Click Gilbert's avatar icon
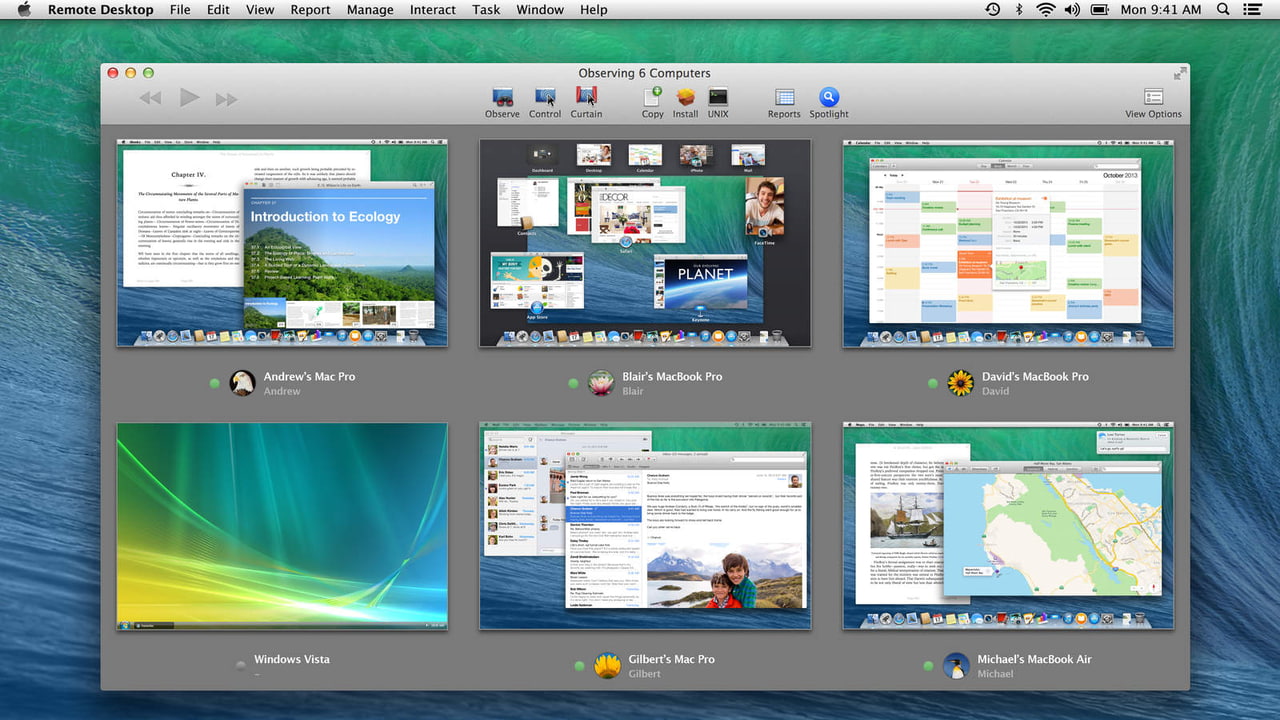 tap(607, 666)
